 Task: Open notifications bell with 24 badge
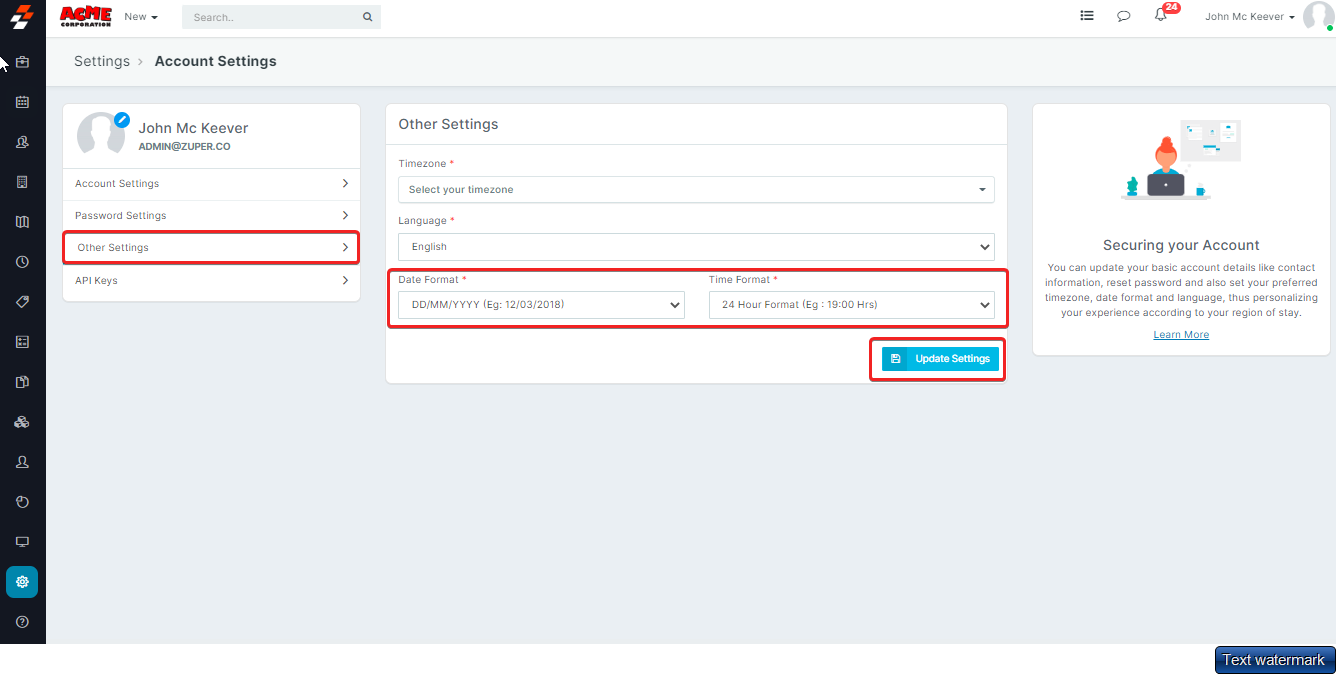coord(1161,16)
